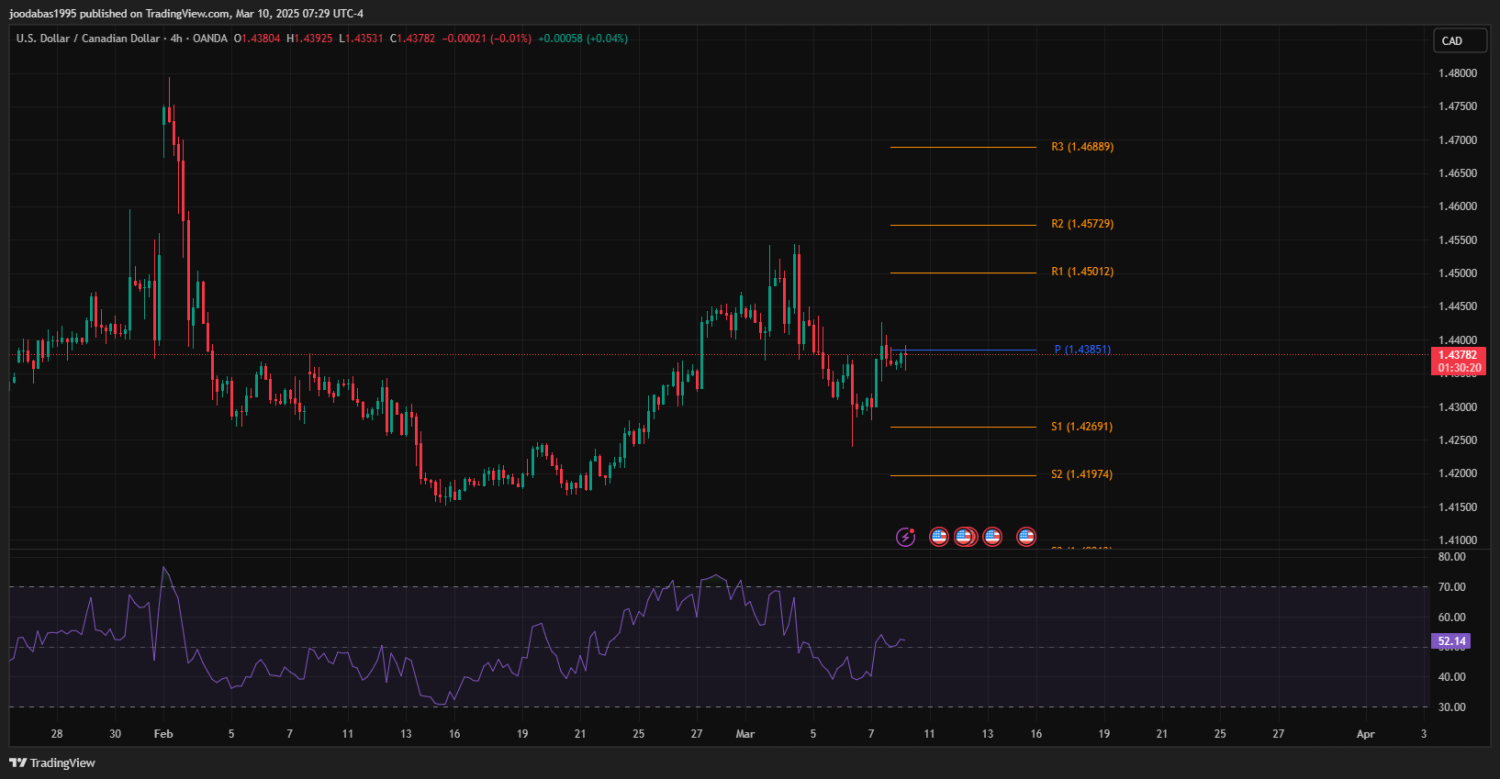1500x779 pixels.
Task: Select the R2 (1.45729) resistance label
Action: click(1082, 224)
